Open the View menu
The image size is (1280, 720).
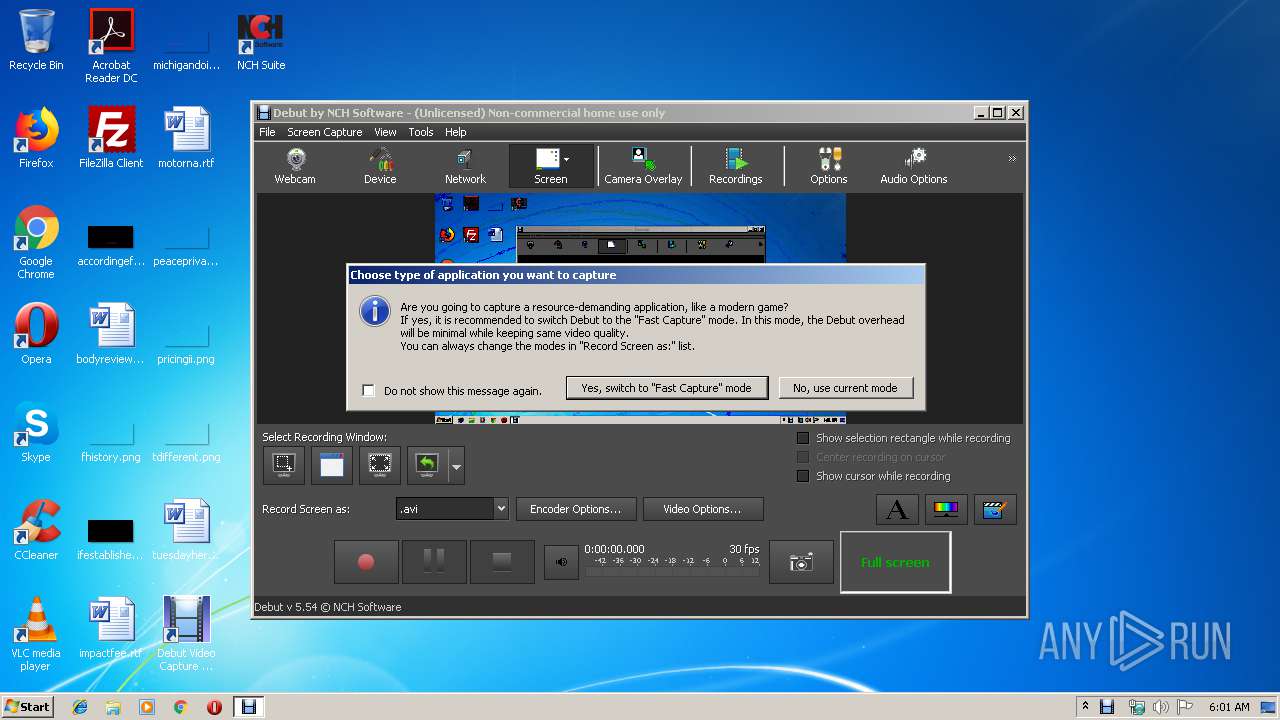click(385, 132)
